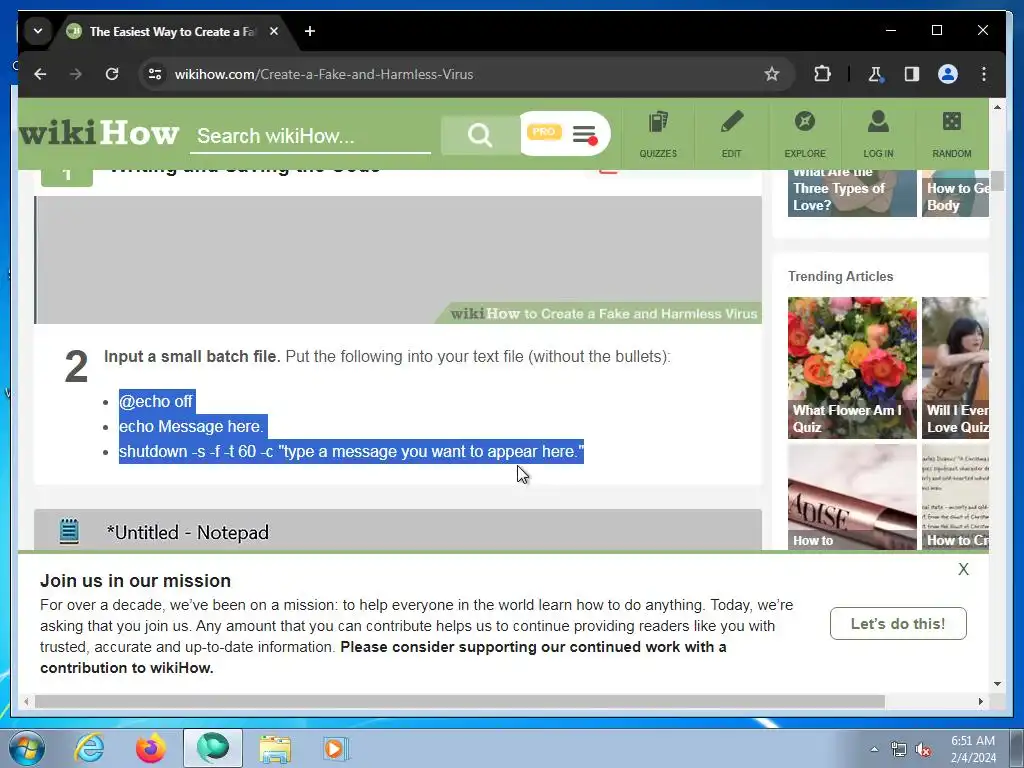Open 'What Flower Am I Quiz' thumbnail

852,368
